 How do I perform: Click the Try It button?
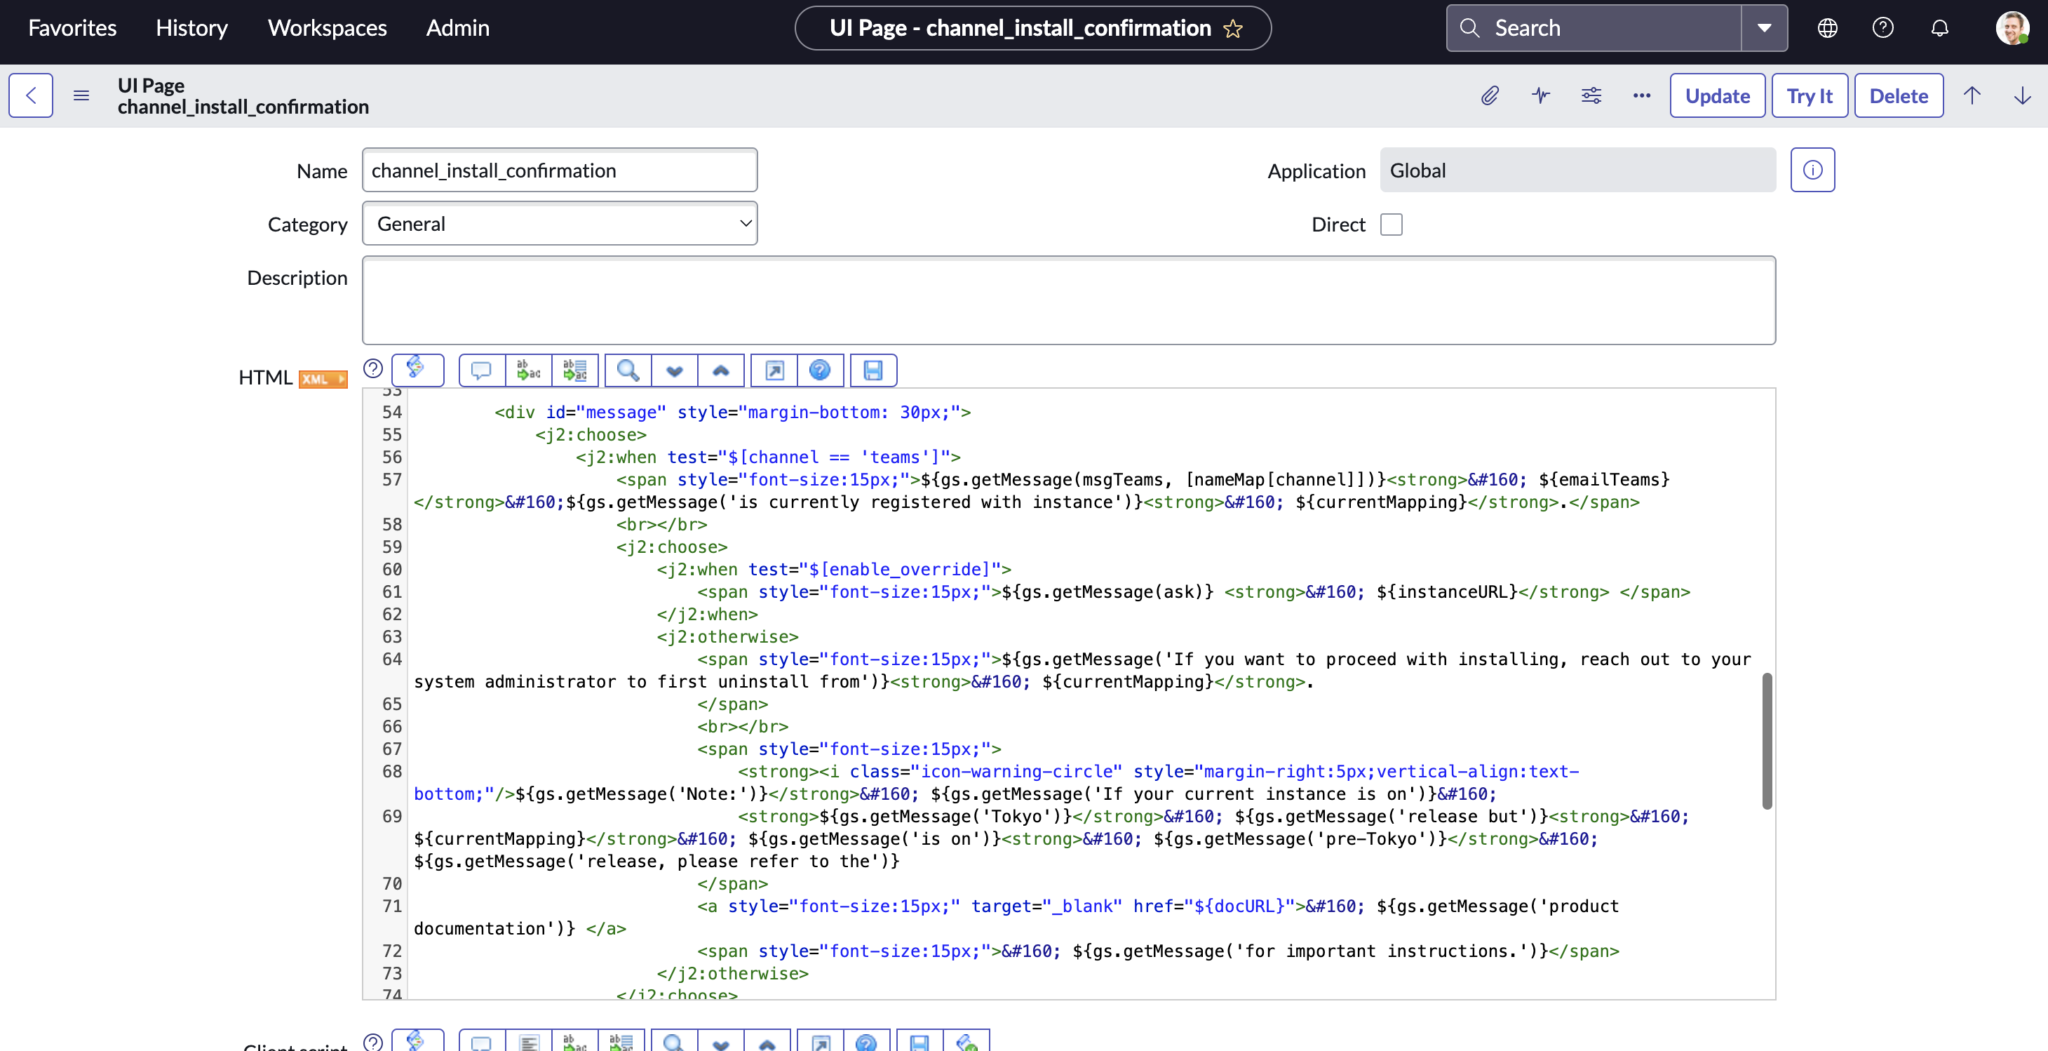point(1809,95)
